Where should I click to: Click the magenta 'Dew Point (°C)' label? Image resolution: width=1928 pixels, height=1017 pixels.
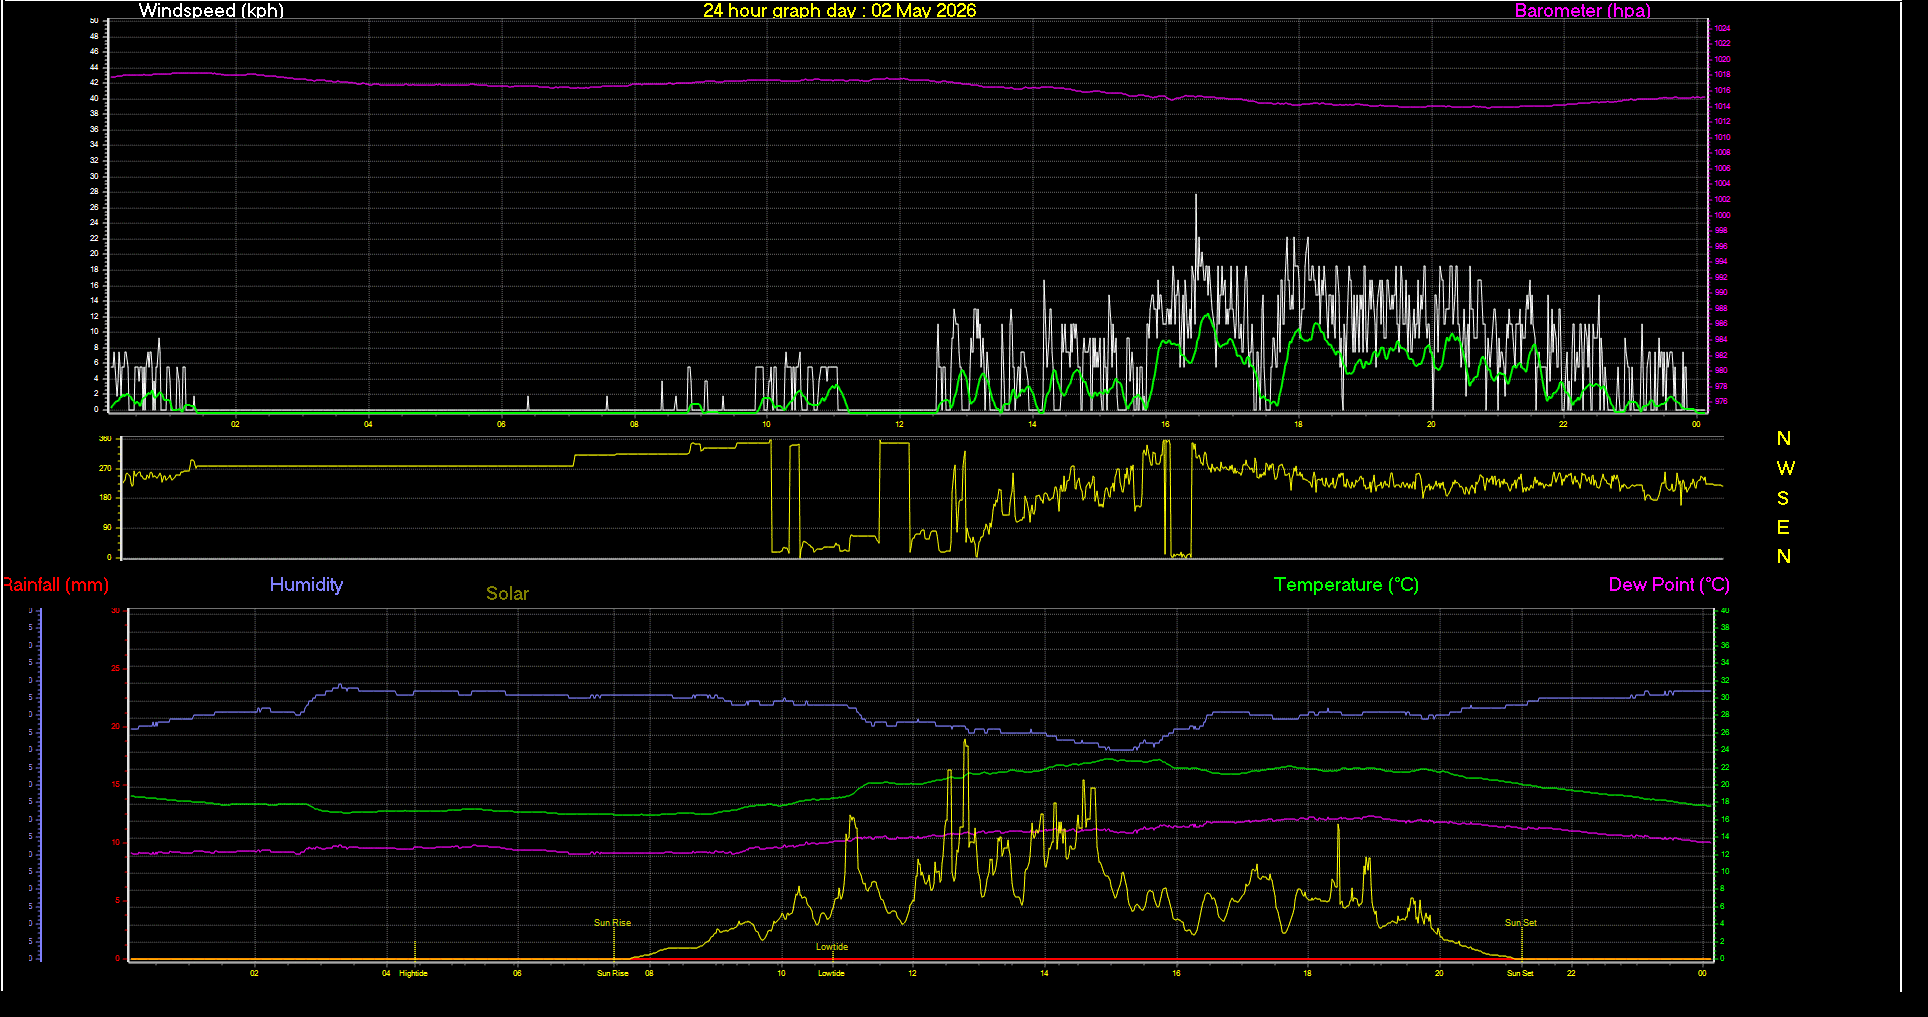[1669, 585]
